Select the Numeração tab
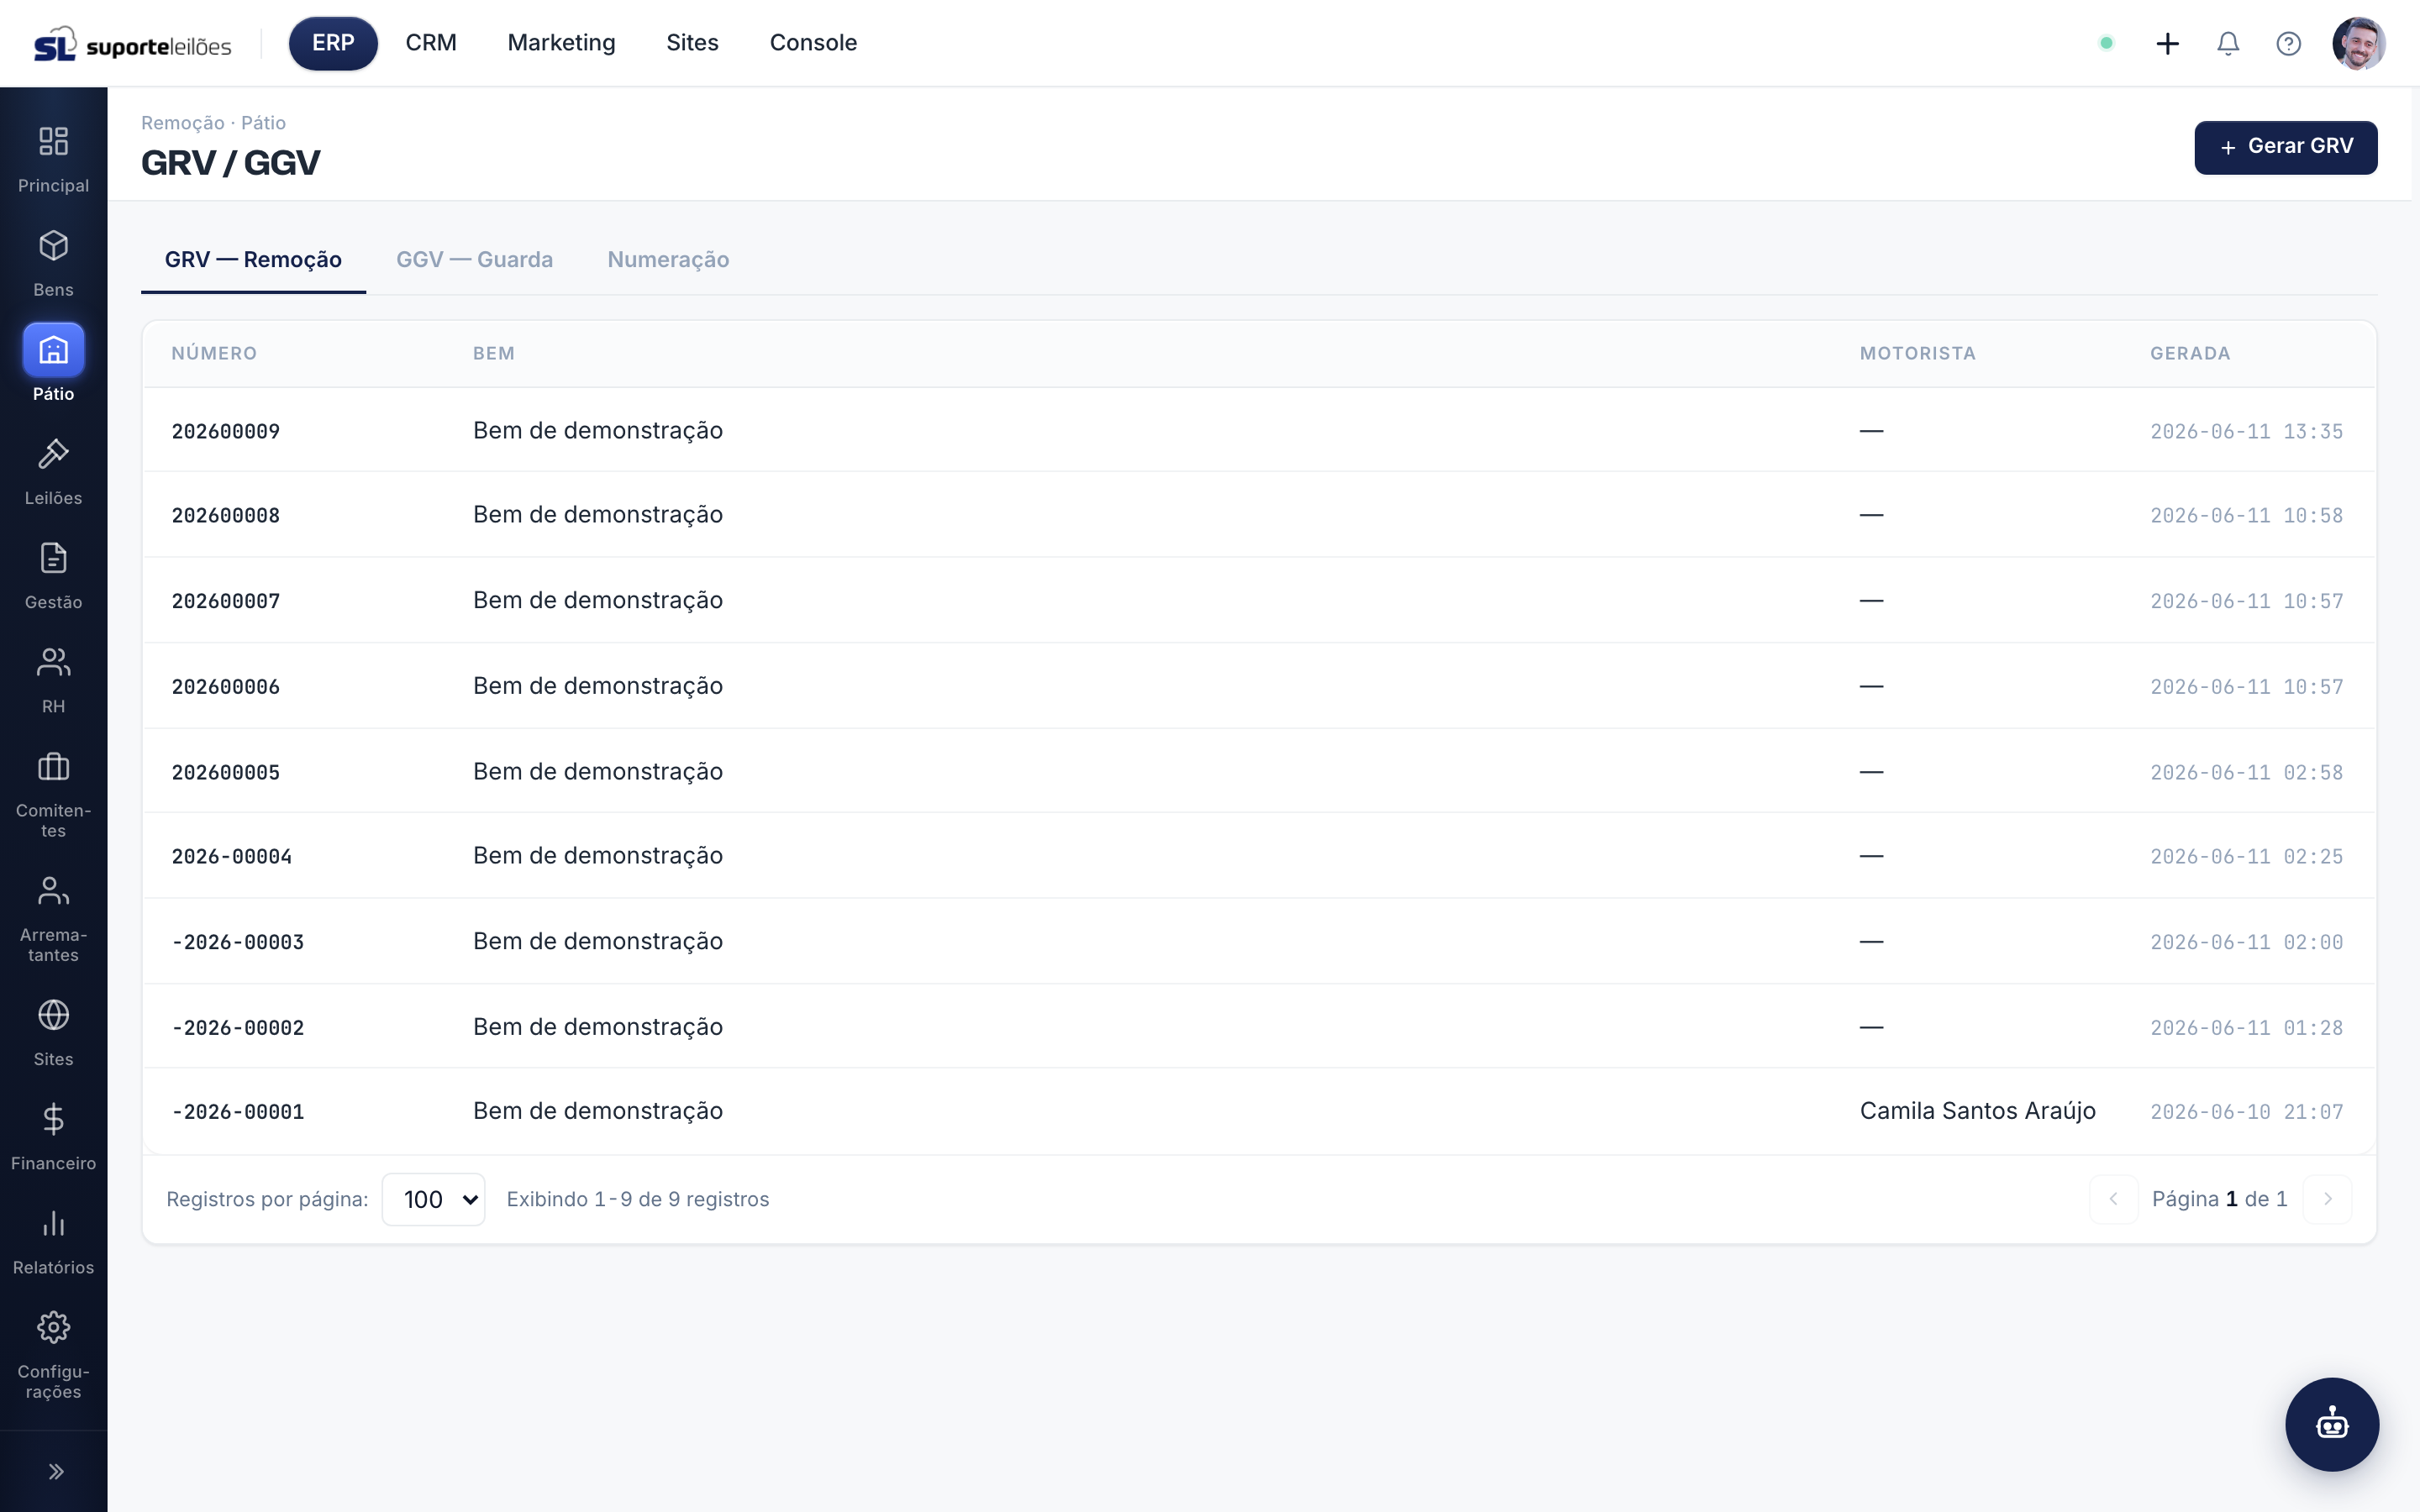2420x1512 pixels. click(x=668, y=260)
